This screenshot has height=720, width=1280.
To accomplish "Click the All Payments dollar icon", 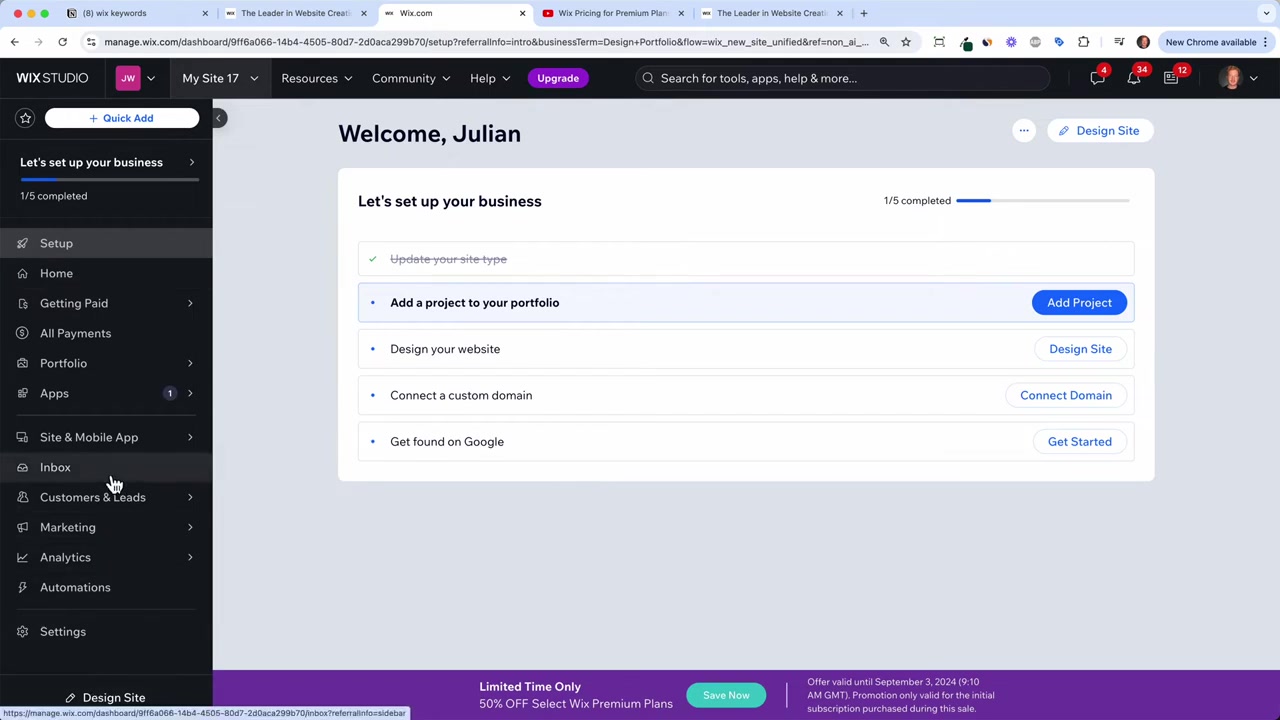I will pyautogui.click(x=22, y=333).
